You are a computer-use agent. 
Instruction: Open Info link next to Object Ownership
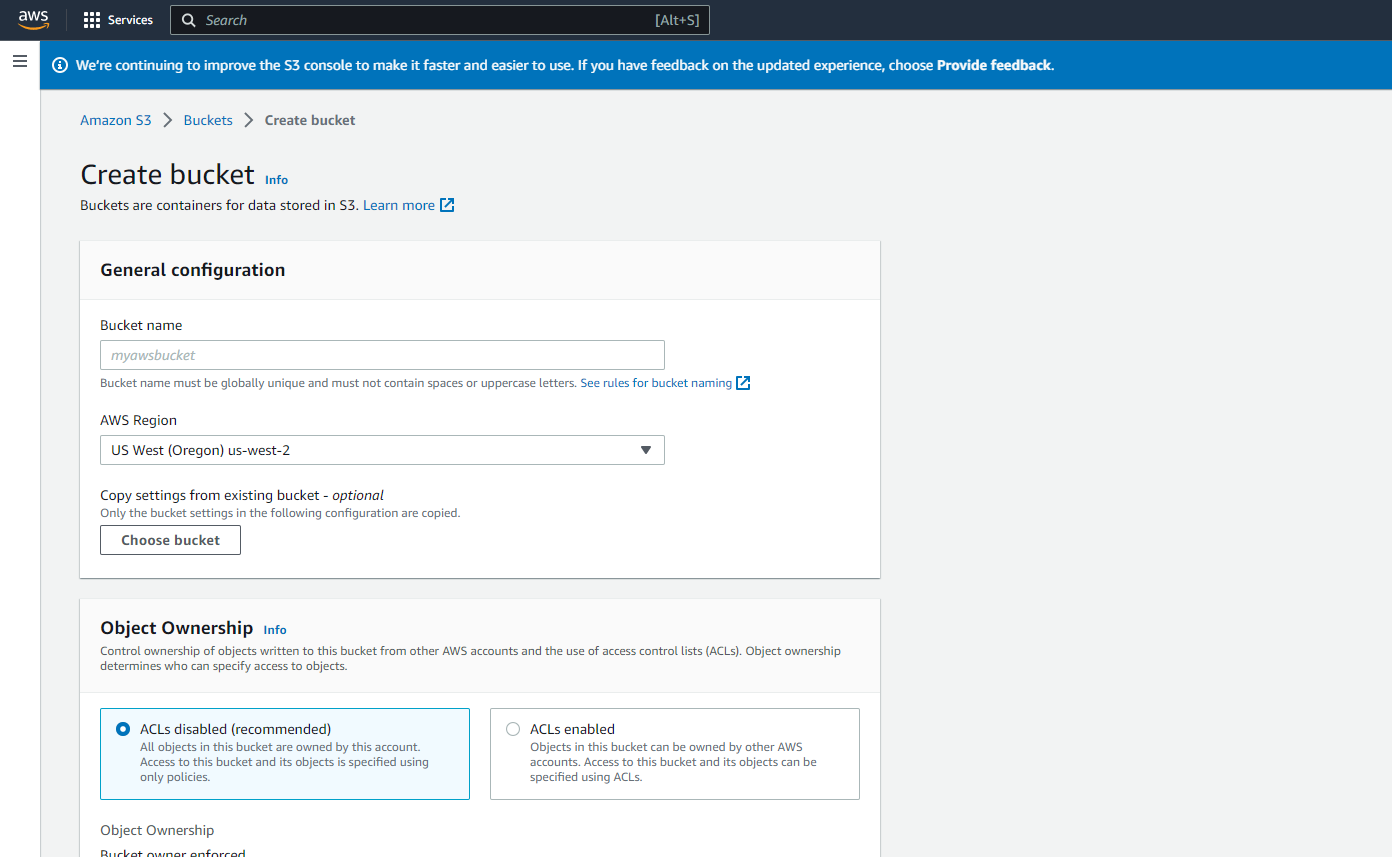click(275, 630)
